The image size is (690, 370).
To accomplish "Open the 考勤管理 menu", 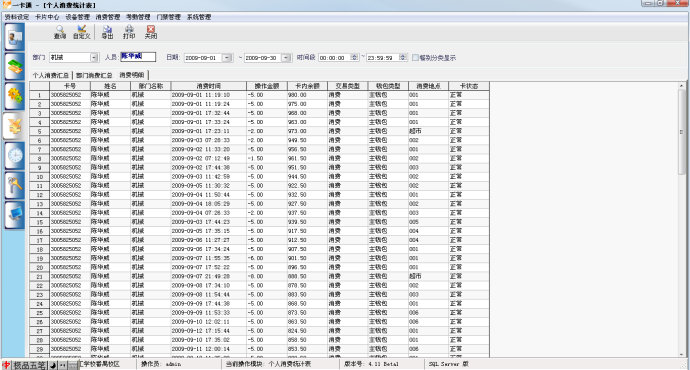I will 138,17.
